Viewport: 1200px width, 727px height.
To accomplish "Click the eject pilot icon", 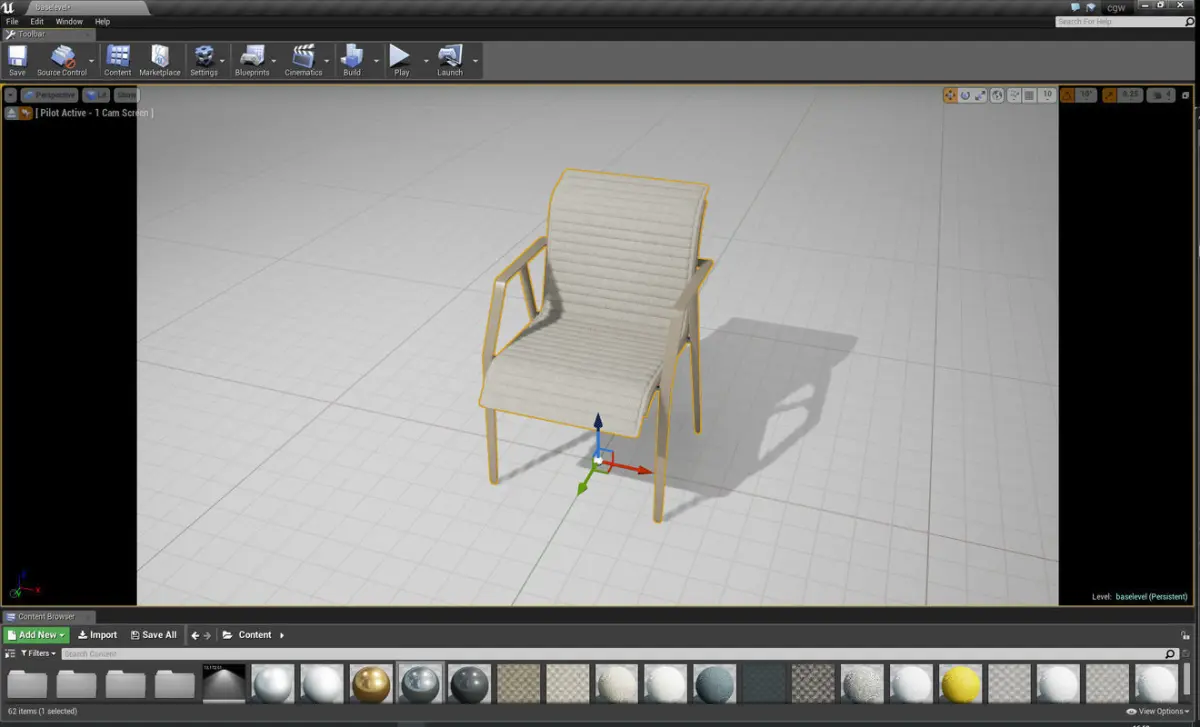I will 12,113.
